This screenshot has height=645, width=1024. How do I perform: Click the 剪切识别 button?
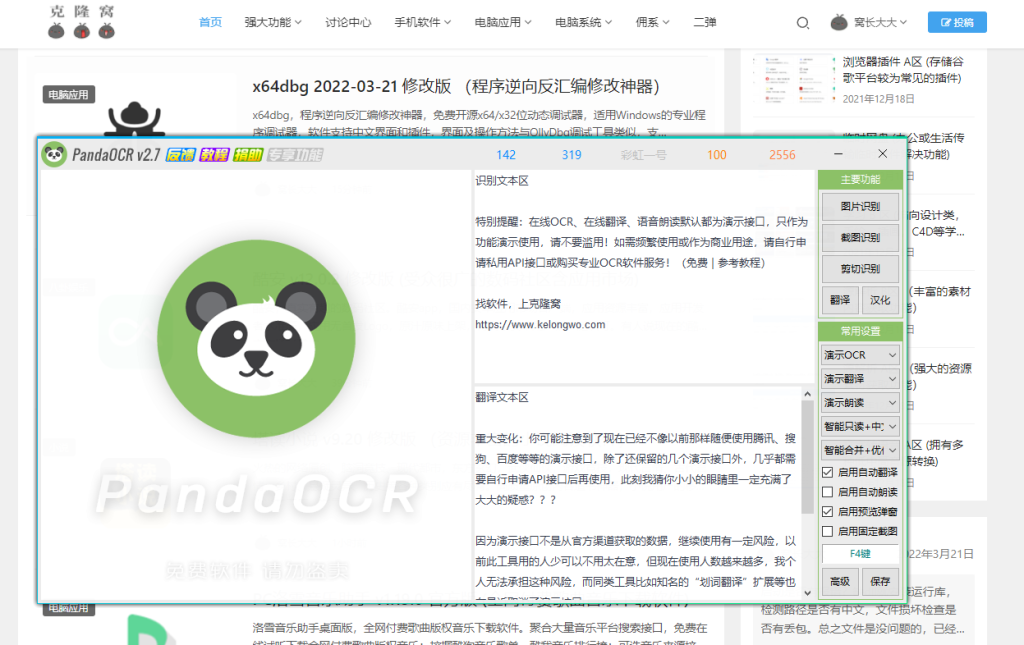860,269
